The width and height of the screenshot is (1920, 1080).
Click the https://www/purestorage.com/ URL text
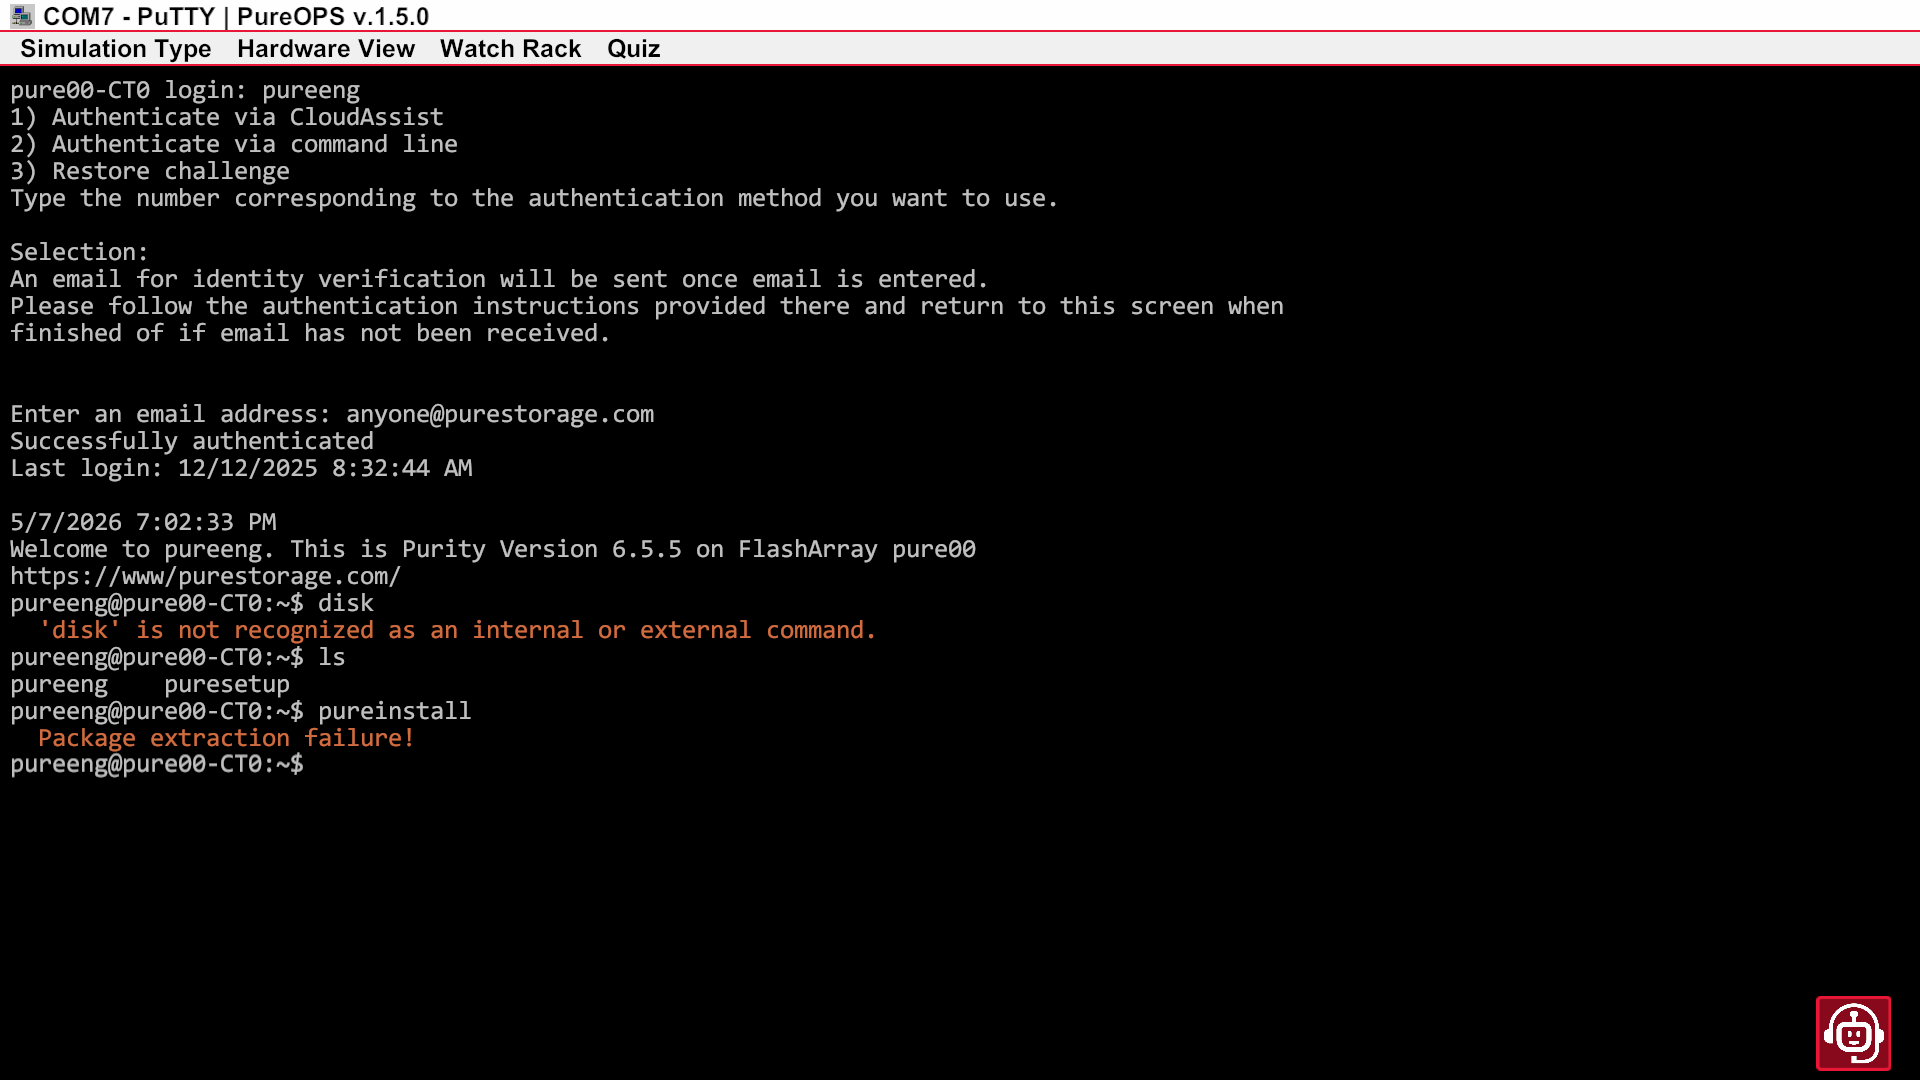[206, 576]
